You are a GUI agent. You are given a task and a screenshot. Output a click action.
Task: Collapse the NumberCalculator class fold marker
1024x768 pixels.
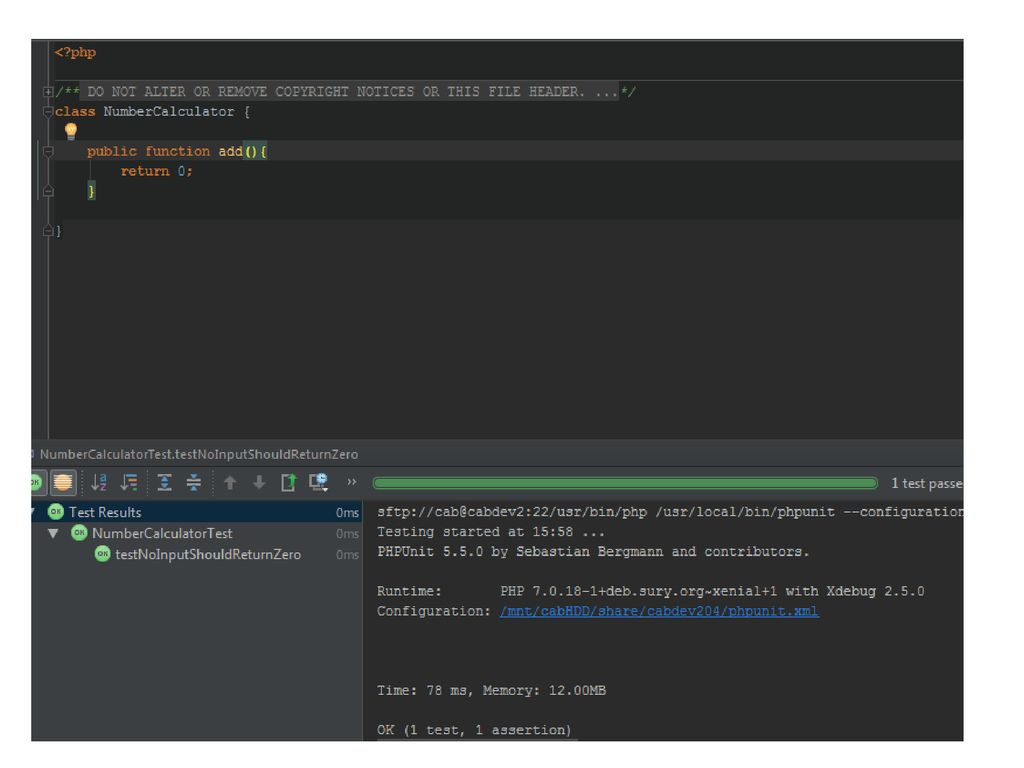[x=48, y=112]
